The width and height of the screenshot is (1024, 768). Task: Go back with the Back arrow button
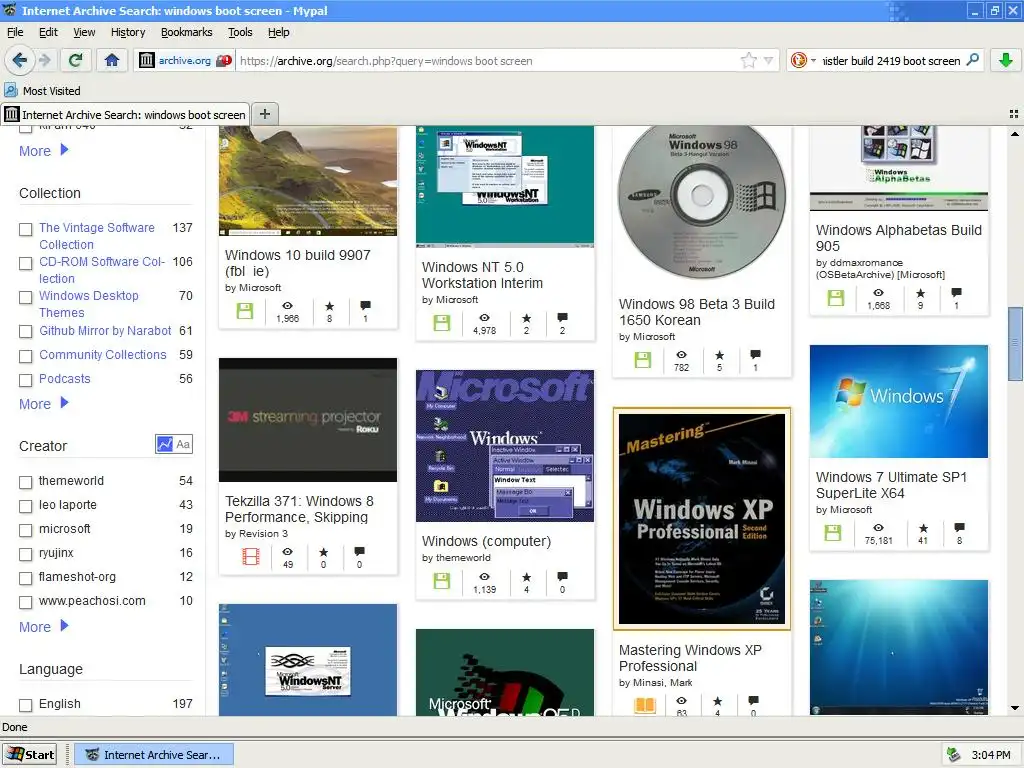(x=20, y=61)
